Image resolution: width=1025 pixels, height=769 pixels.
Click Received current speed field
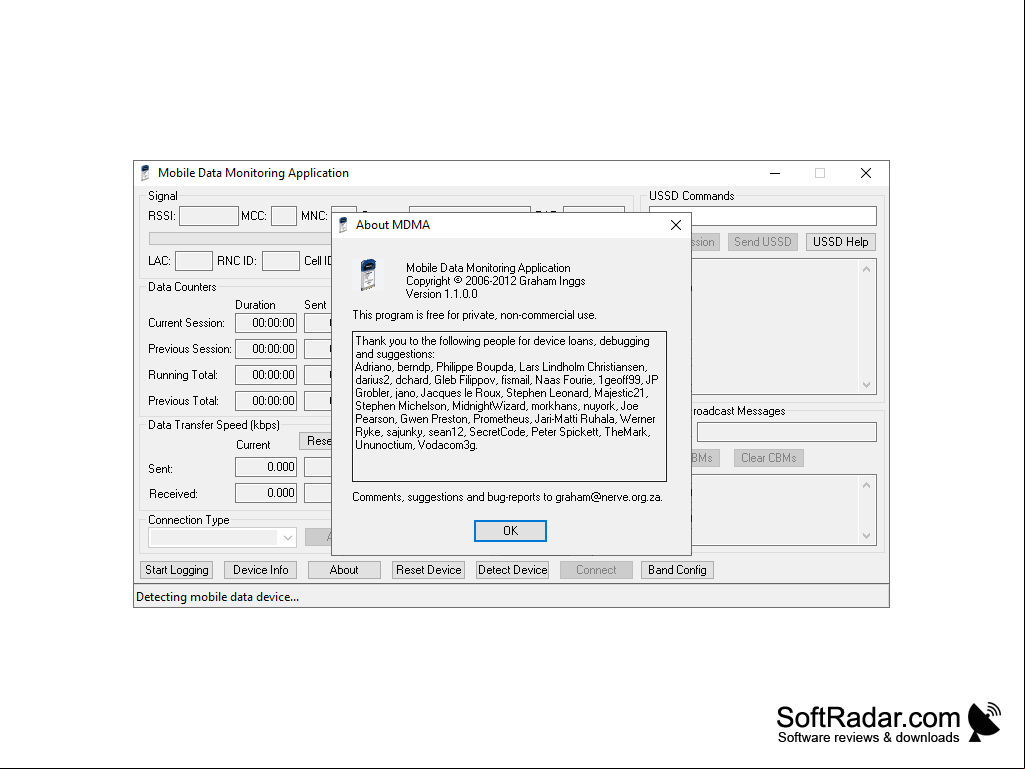266,493
